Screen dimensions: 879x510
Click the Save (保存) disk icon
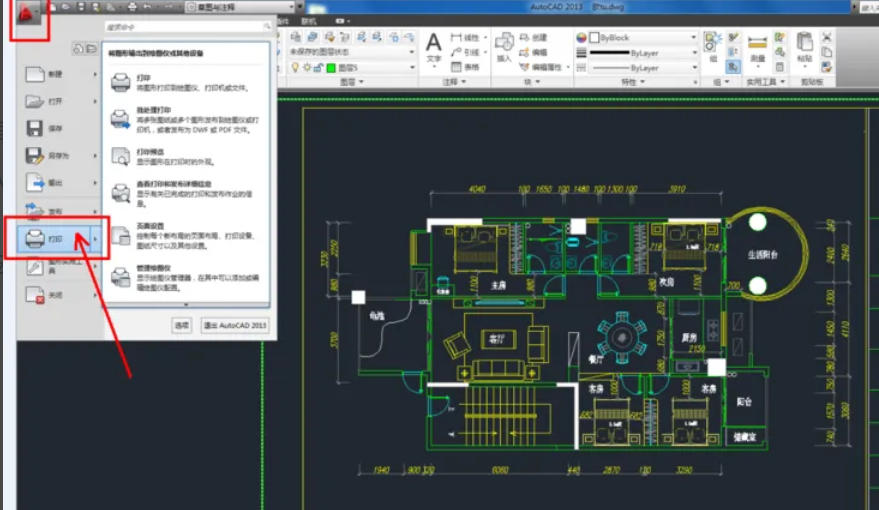click(x=34, y=128)
